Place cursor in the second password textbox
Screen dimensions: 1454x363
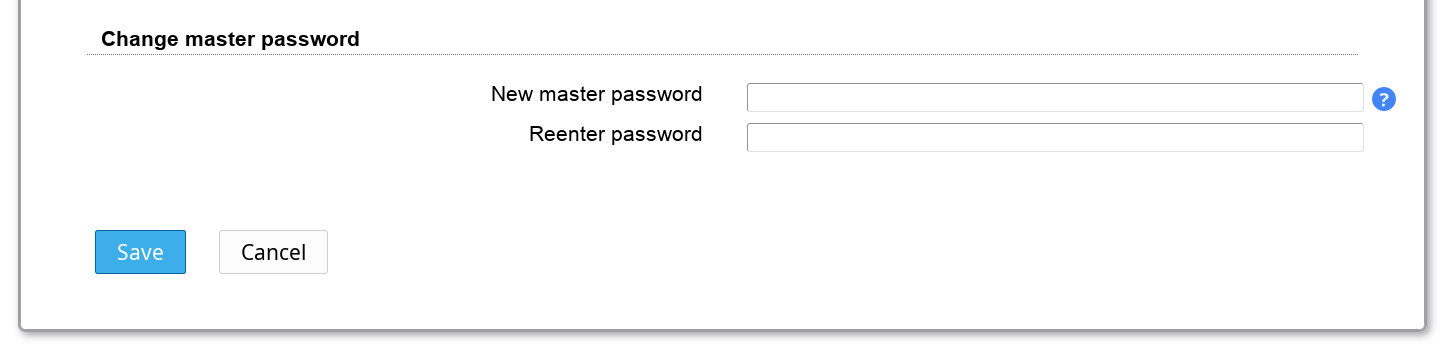(1055, 137)
